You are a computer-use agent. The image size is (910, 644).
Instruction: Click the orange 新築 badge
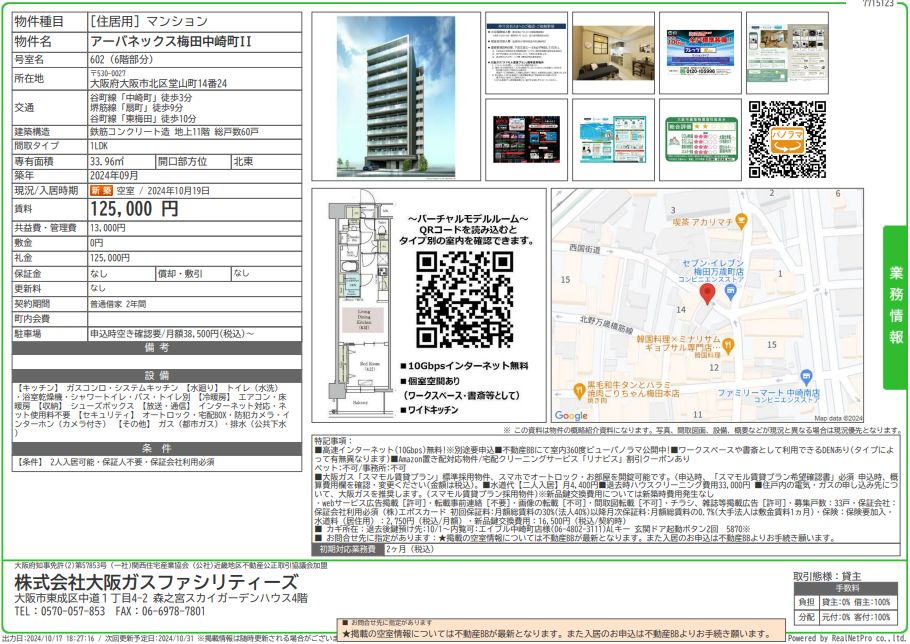pyautogui.click(x=102, y=191)
